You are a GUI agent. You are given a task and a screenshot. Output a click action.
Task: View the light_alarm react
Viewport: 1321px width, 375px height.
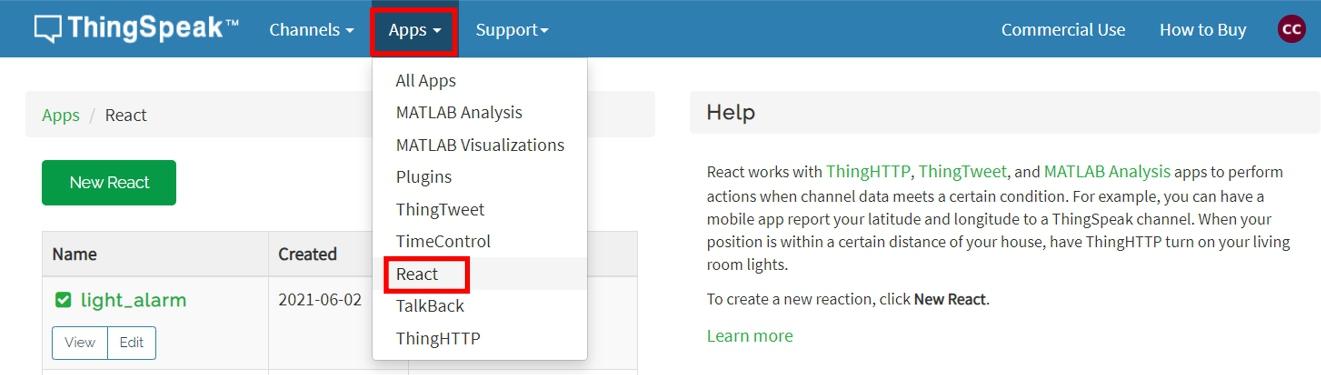[x=80, y=342]
